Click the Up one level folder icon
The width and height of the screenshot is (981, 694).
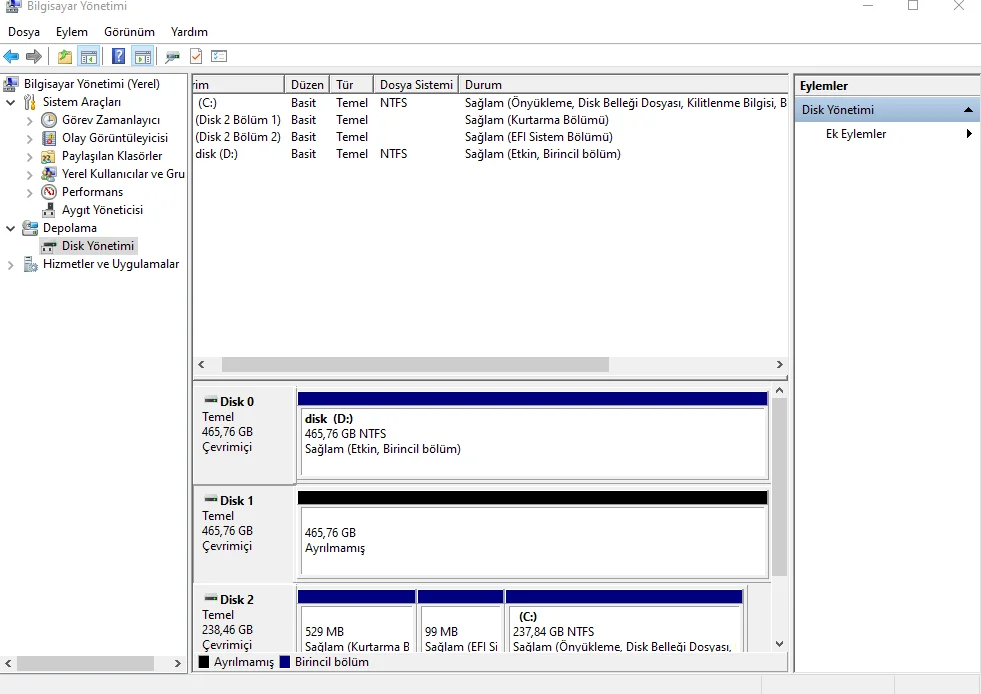(64, 57)
